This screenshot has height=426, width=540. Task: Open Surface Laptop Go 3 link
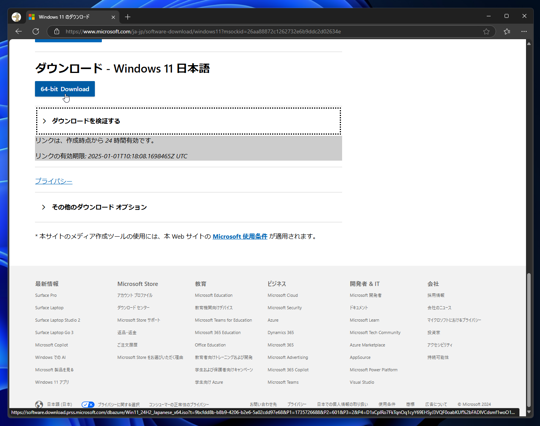click(x=54, y=332)
